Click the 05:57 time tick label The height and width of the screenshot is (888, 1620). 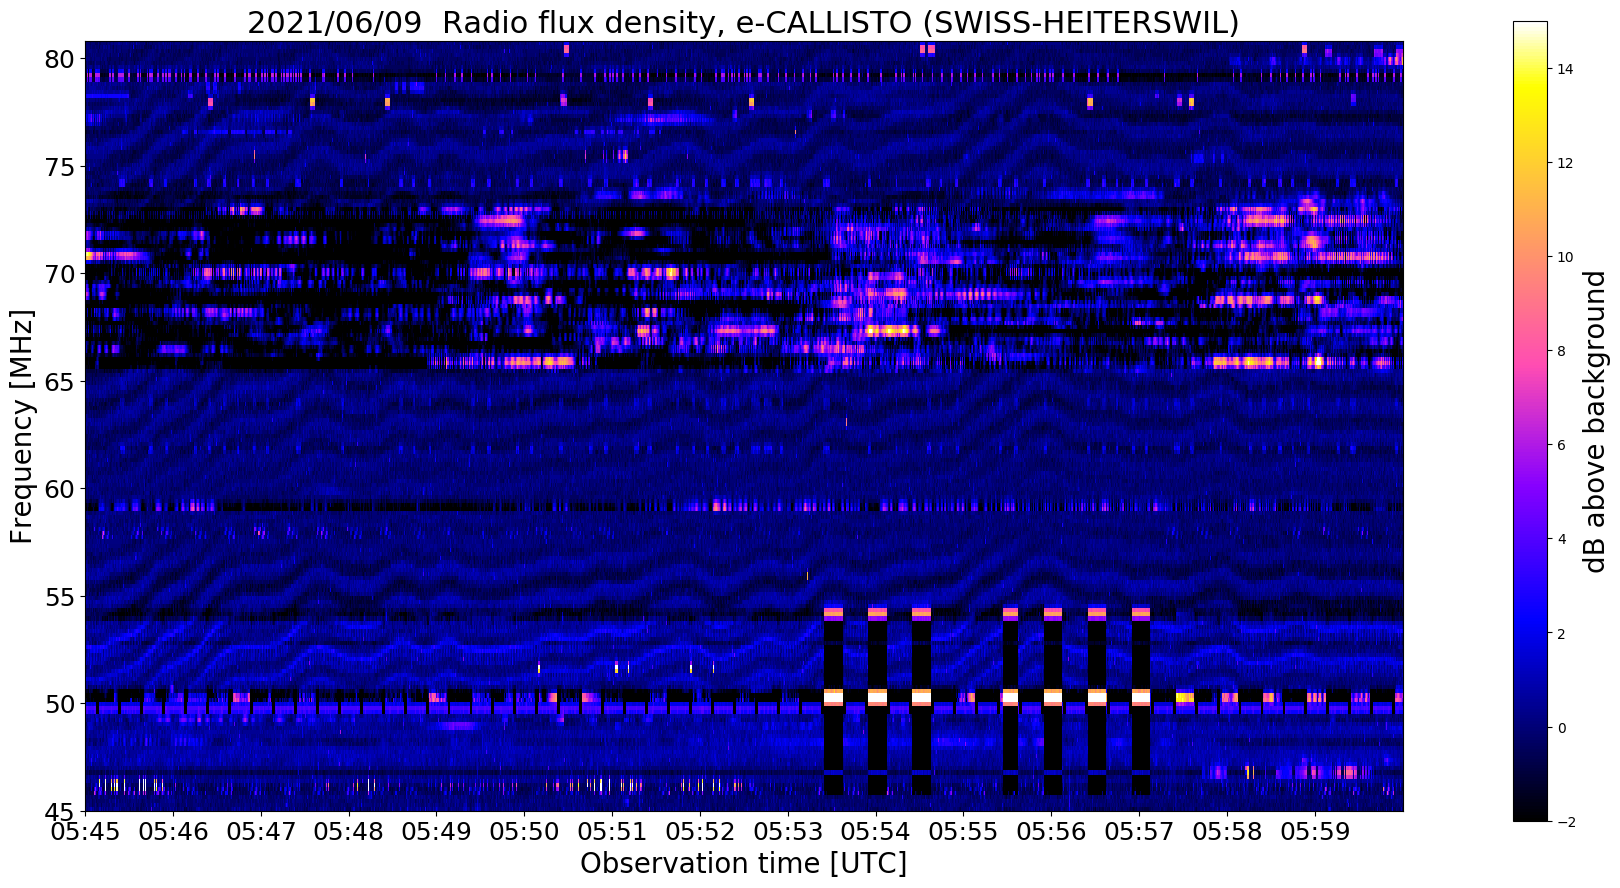tap(1140, 832)
